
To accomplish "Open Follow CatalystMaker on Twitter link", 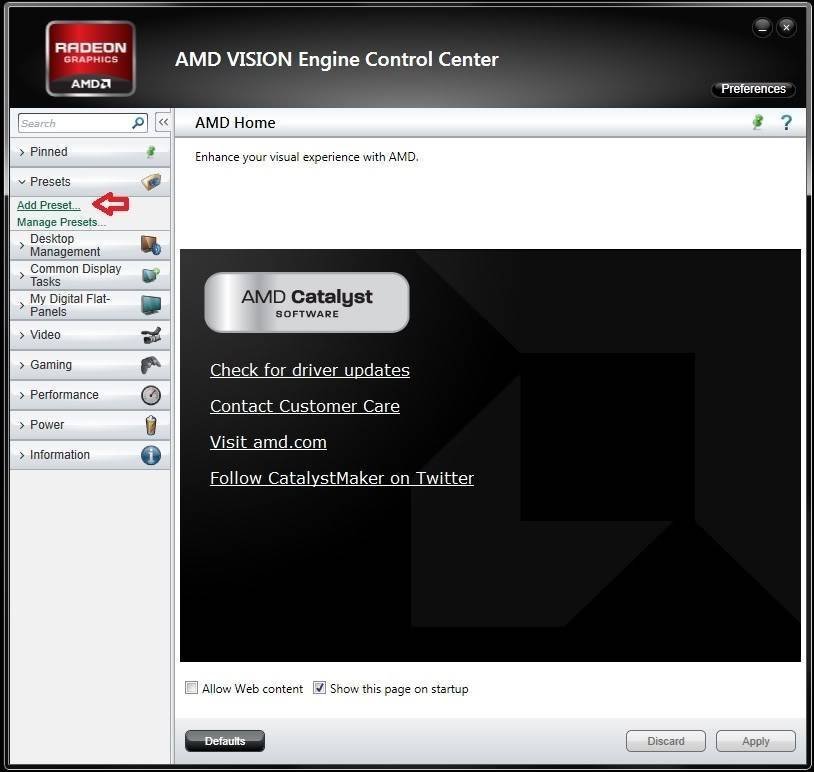I will pyautogui.click(x=342, y=478).
